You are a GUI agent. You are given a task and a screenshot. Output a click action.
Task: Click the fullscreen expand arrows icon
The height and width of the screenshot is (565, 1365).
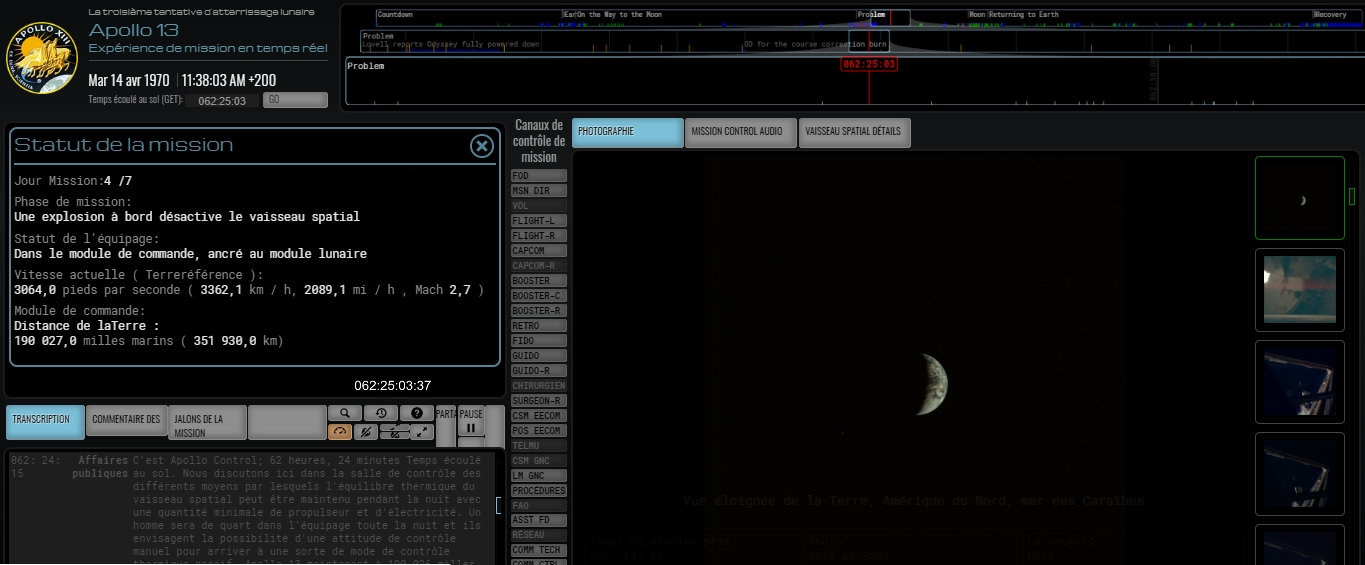421,432
